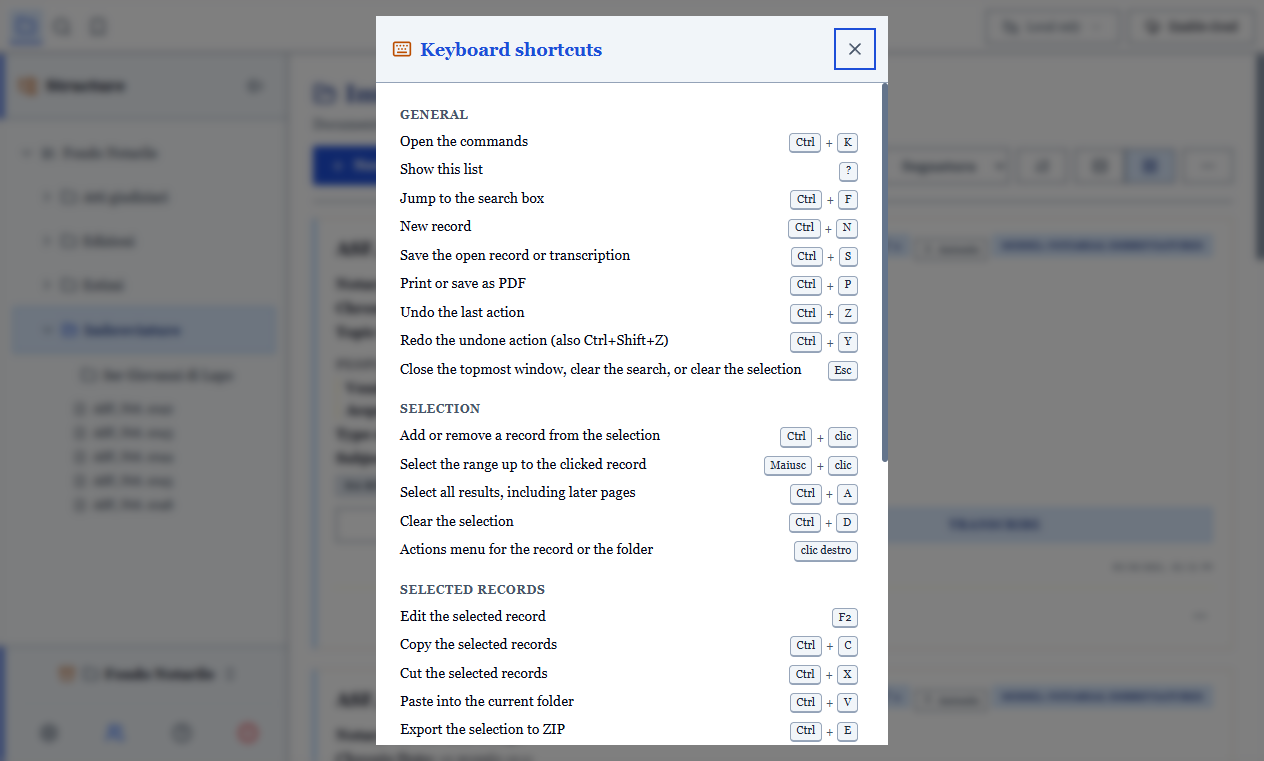Click the X key cap for cut

(848, 675)
